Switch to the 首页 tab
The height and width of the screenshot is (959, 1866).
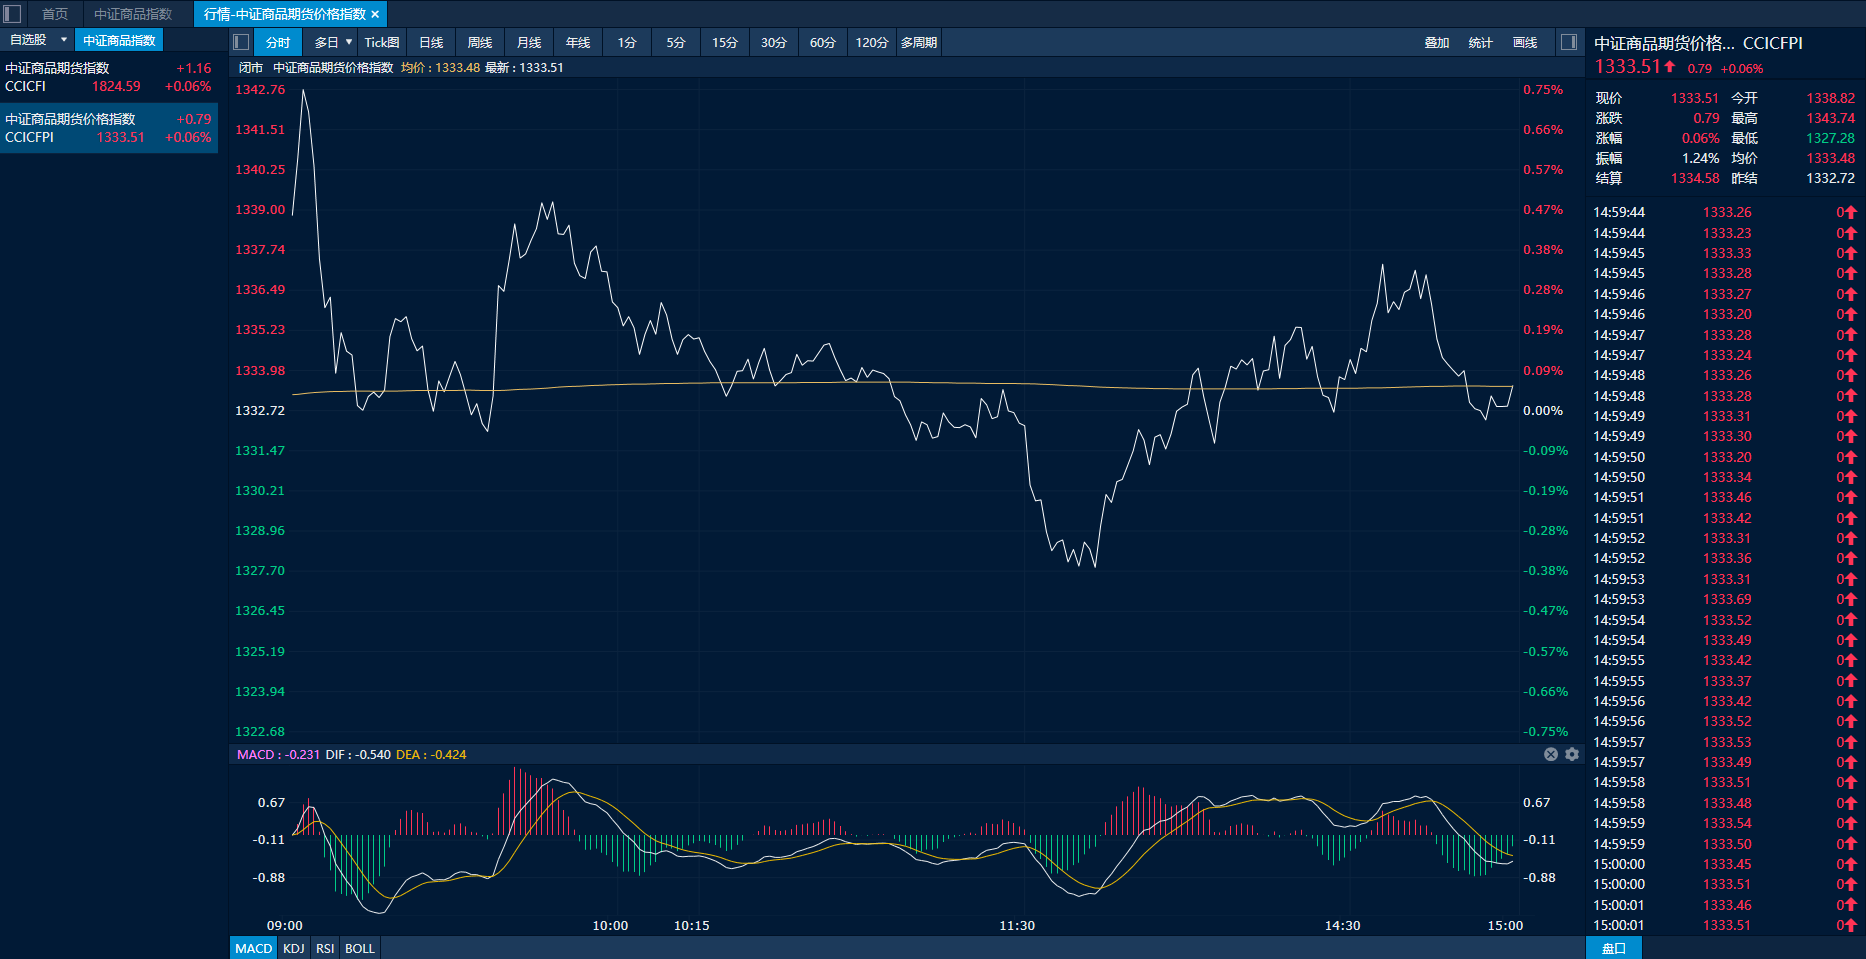point(55,14)
